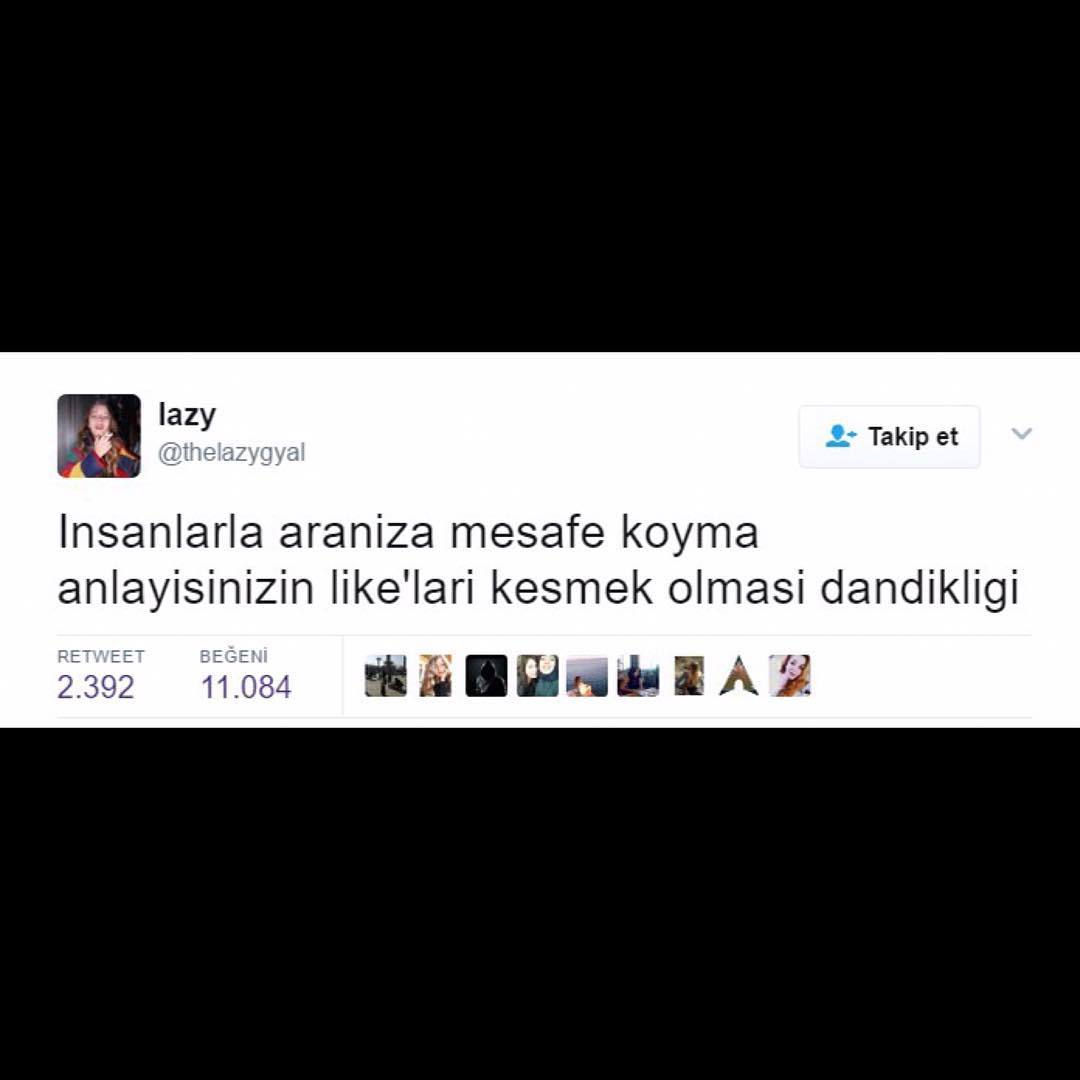Click the BEĞENİ label
The height and width of the screenshot is (1080, 1080).
233,656
